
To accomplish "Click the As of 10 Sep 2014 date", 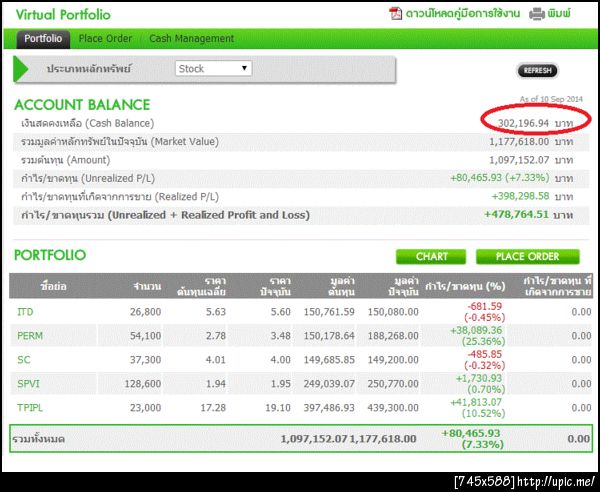I will coord(551,99).
